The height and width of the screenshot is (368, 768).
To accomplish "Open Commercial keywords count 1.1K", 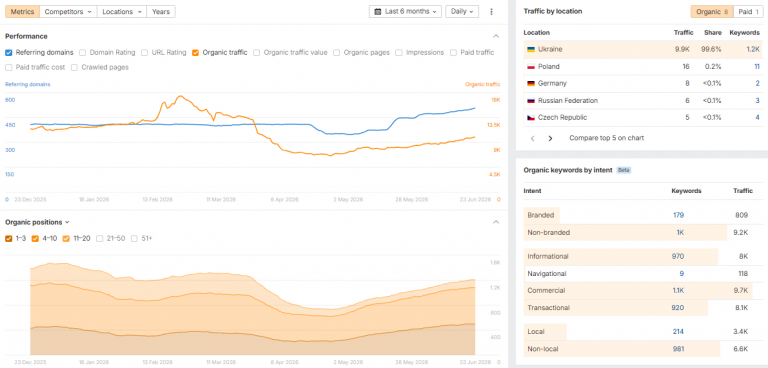I will coord(678,291).
